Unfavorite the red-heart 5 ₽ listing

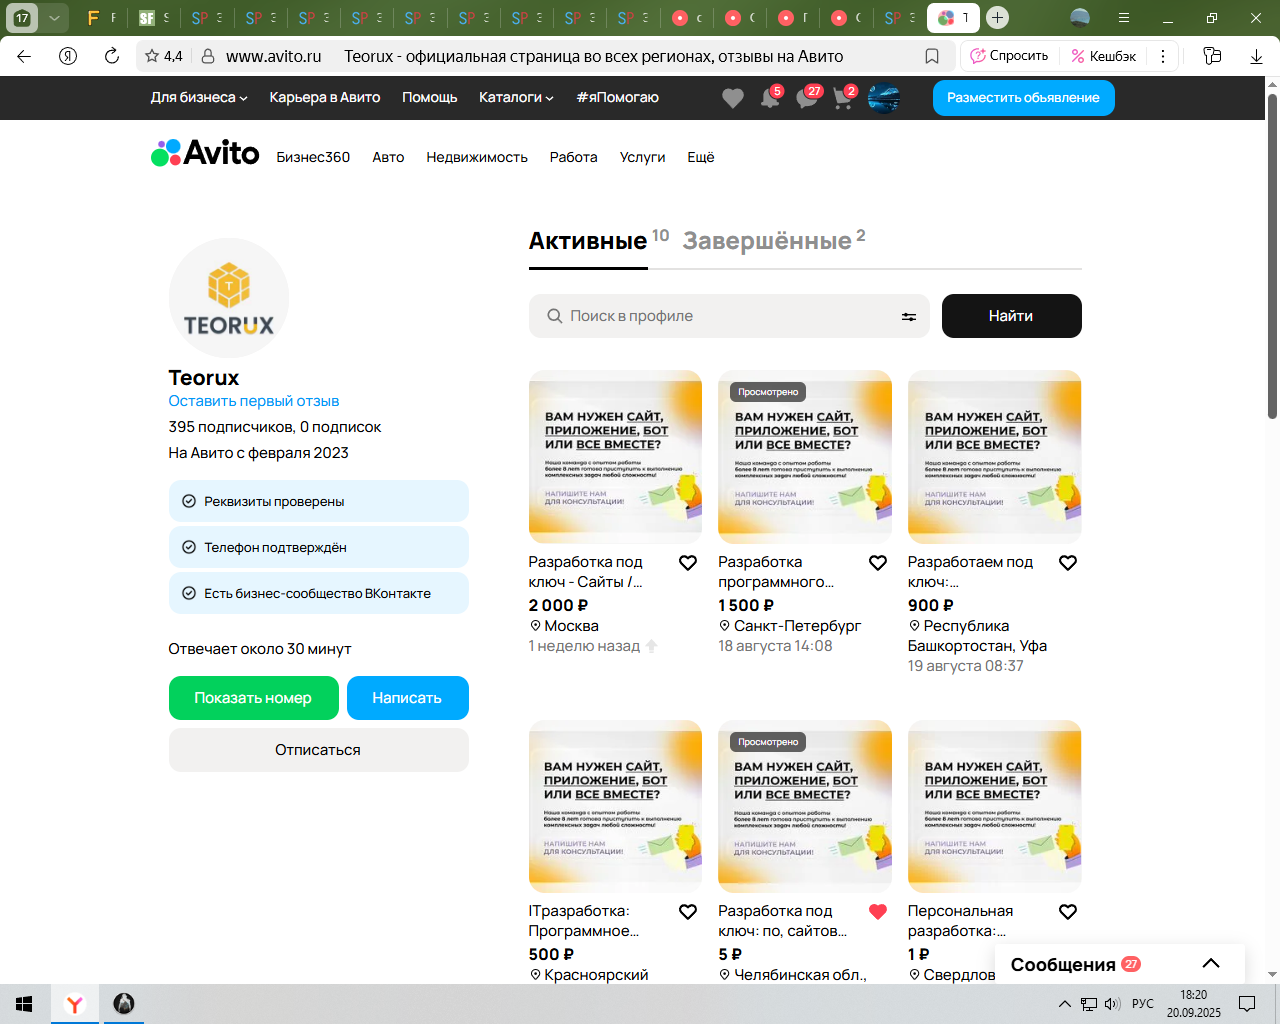pos(878,912)
